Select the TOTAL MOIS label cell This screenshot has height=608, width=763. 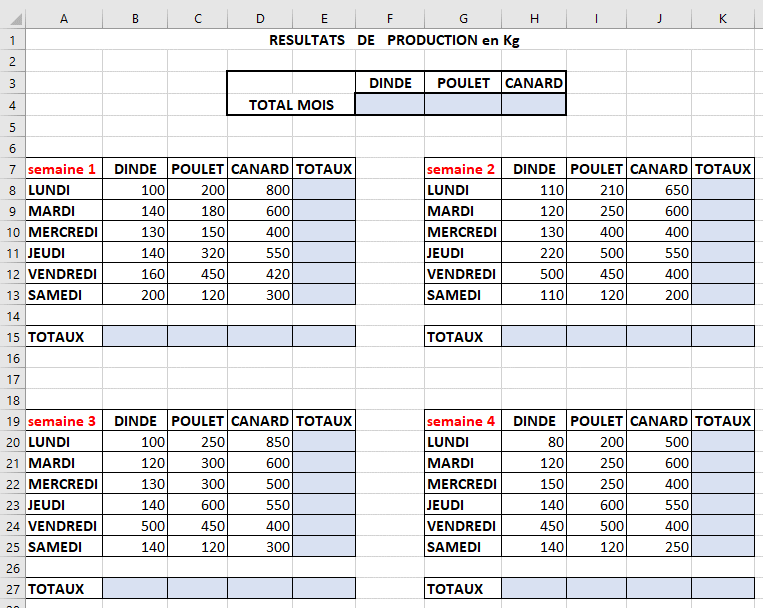point(291,104)
